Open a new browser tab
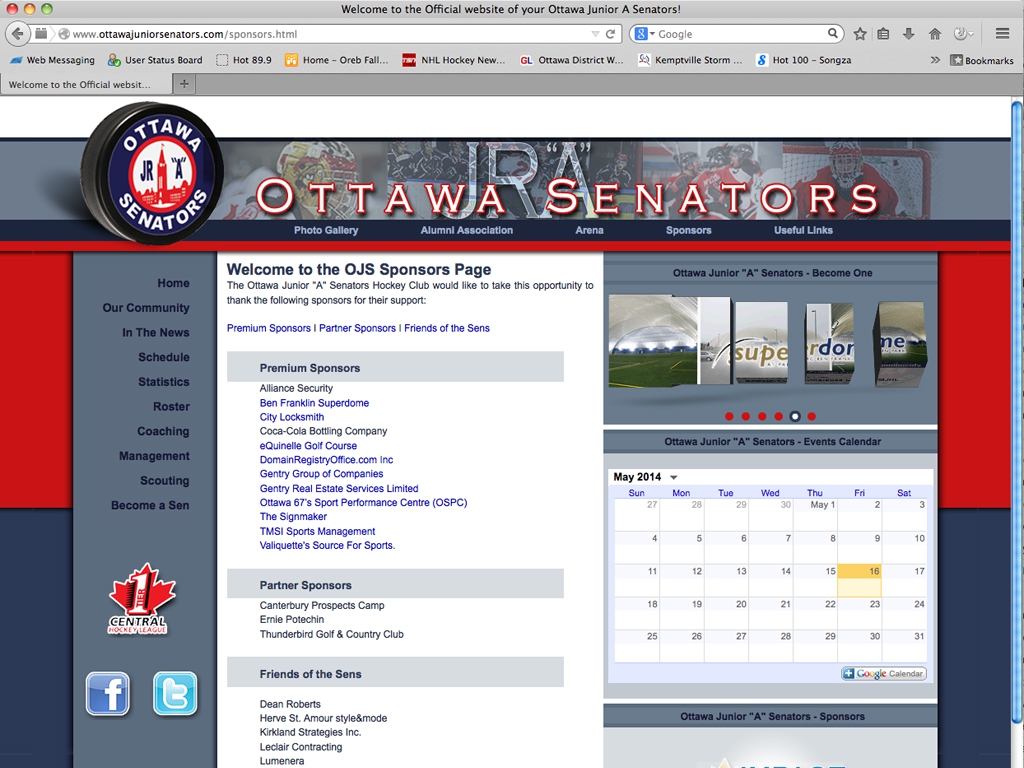Viewport: 1024px width, 768px height. point(184,84)
